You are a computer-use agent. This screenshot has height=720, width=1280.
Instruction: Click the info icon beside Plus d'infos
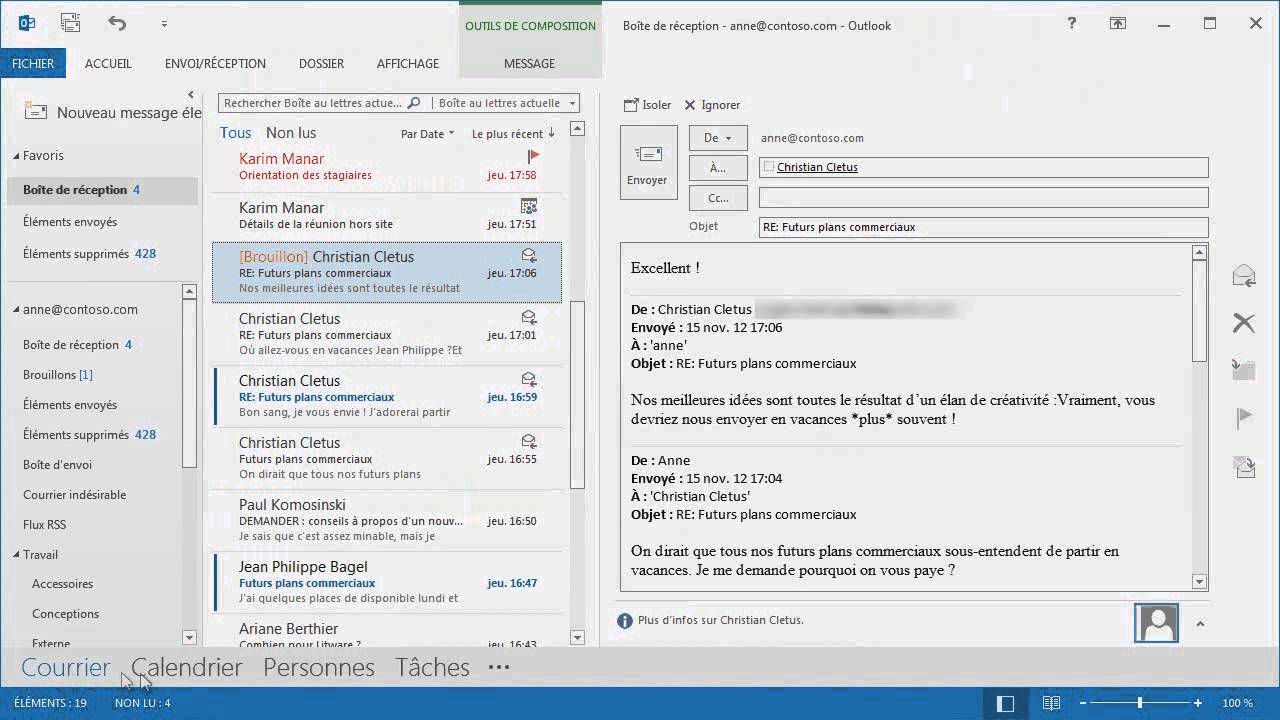[625, 621]
